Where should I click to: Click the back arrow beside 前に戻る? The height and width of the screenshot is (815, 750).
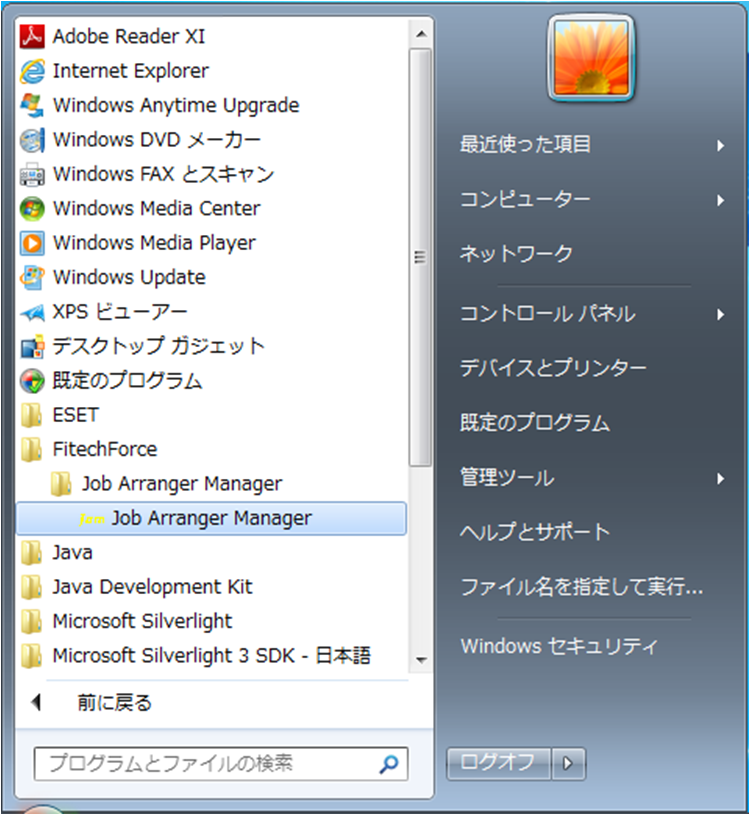point(36,703)
